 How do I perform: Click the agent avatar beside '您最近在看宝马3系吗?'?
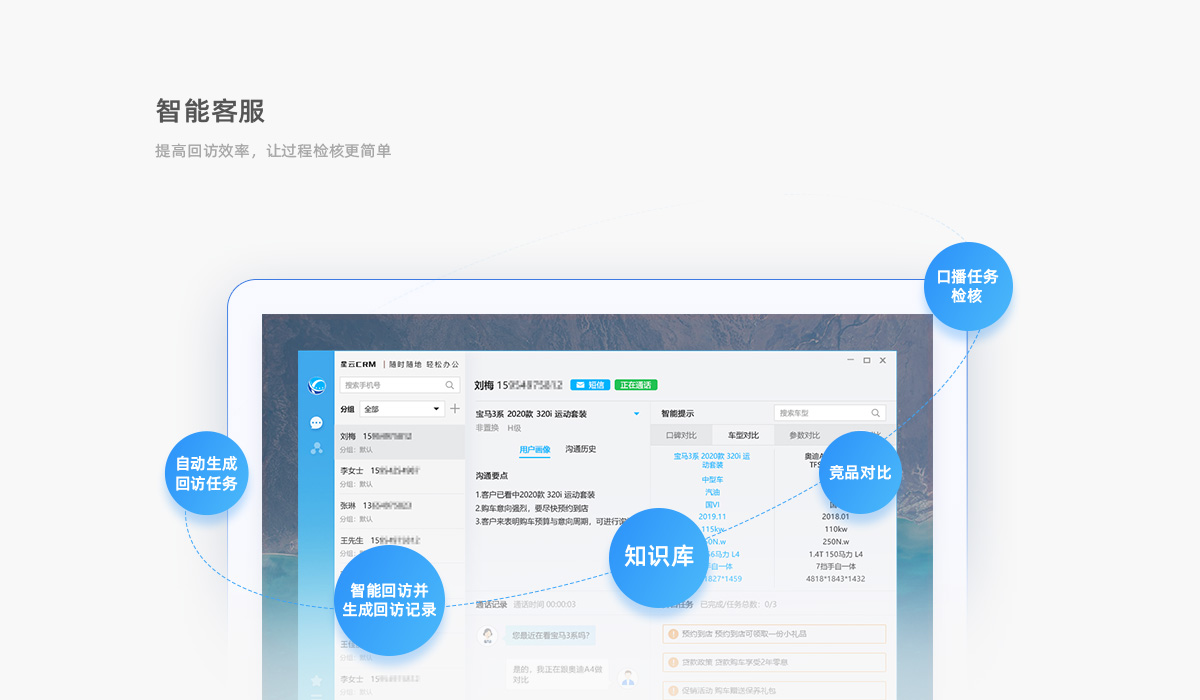488,634
